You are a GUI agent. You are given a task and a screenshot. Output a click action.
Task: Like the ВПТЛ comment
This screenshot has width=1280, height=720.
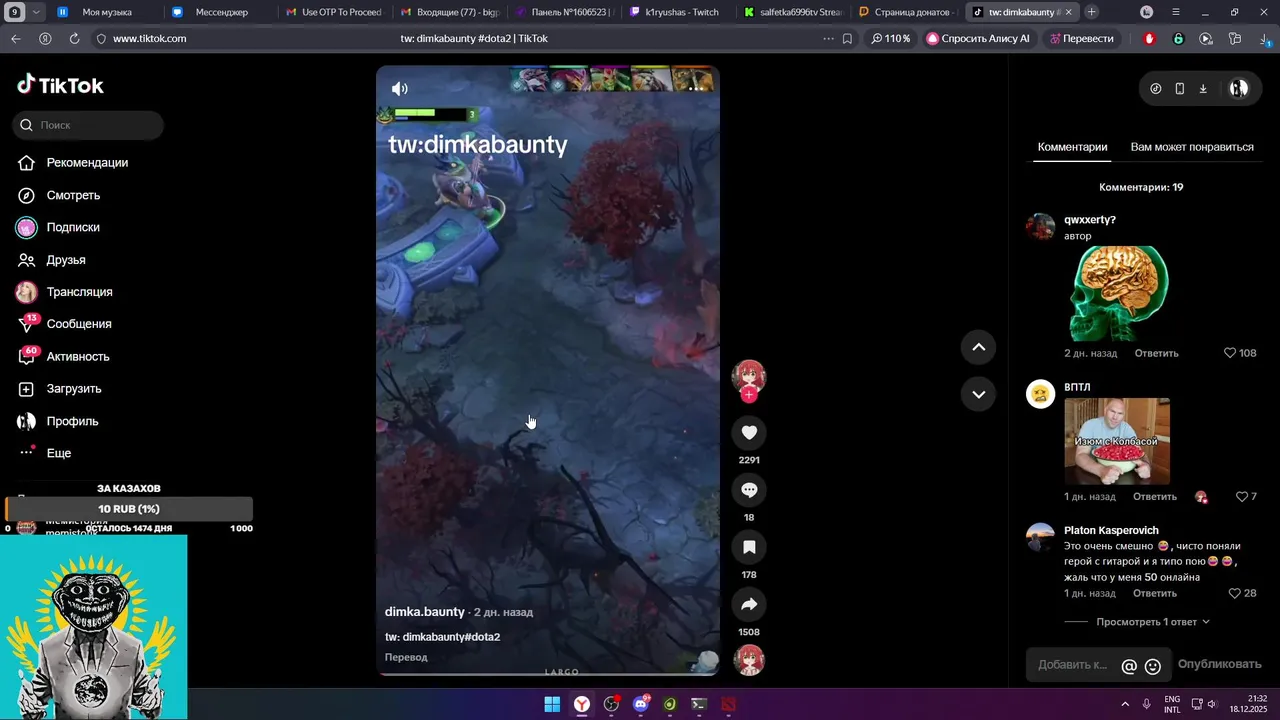pos(1242,497)
